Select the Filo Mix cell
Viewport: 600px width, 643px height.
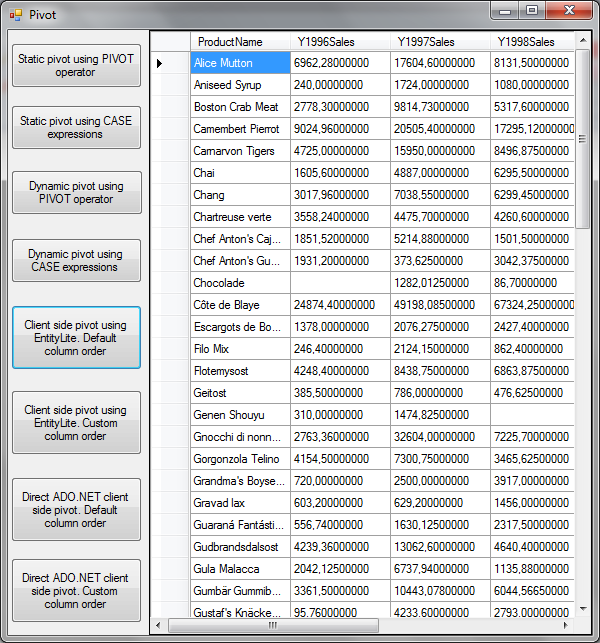point(240,349)
